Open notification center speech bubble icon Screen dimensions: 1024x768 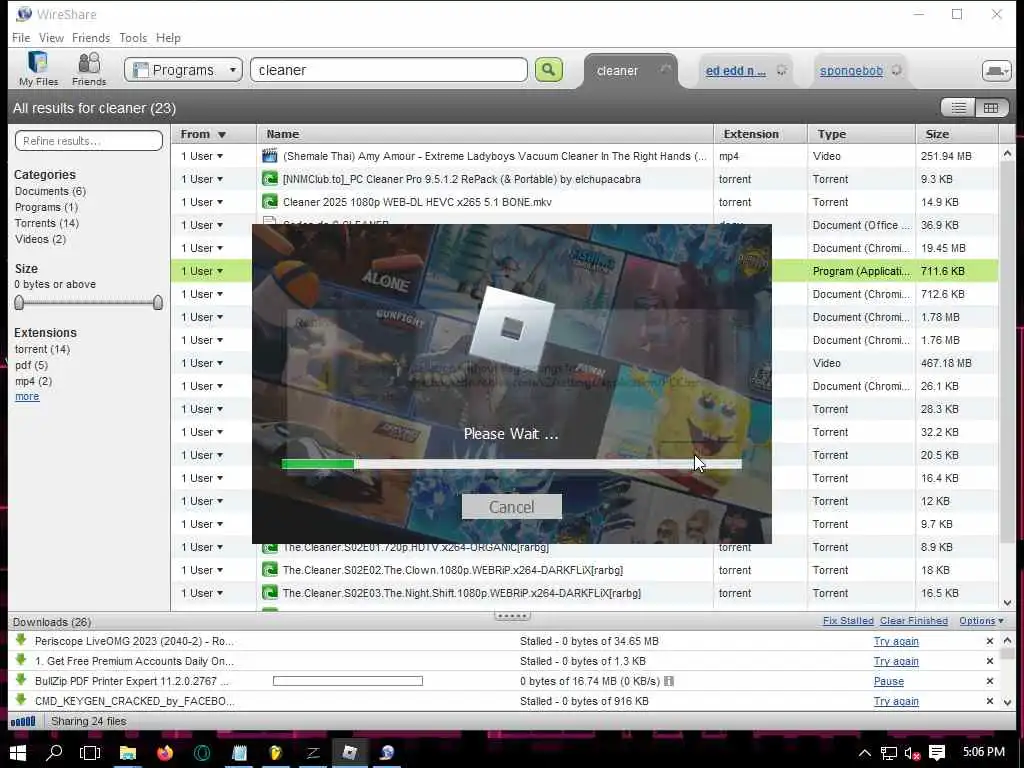point(937,753)
